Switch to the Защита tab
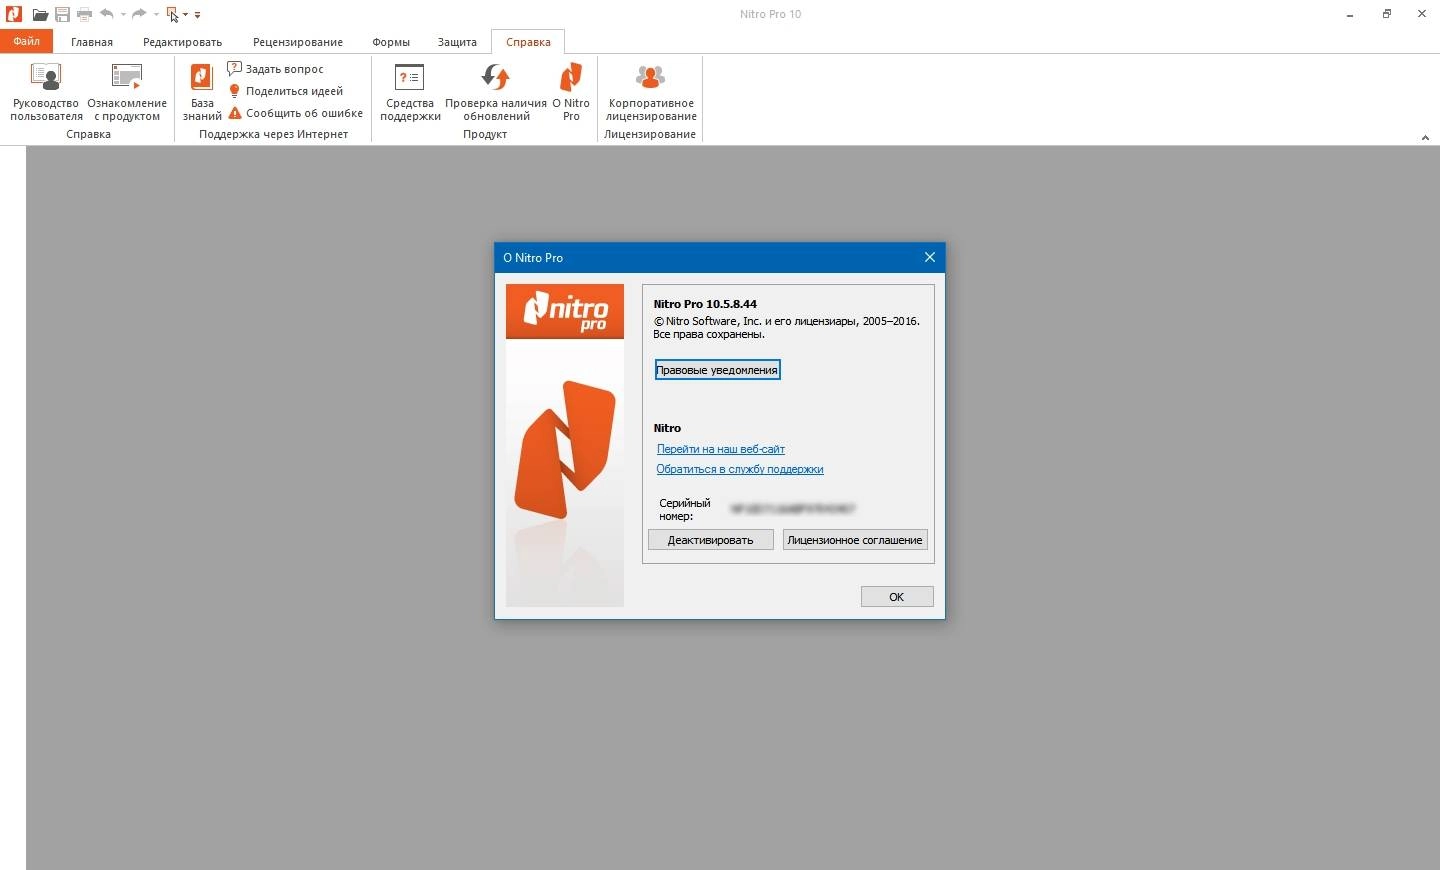 click(457, 42)
